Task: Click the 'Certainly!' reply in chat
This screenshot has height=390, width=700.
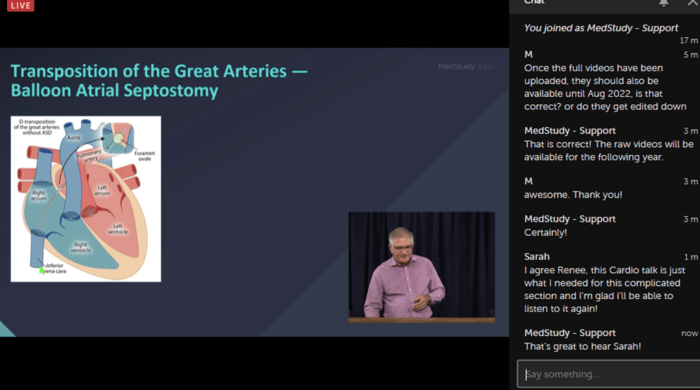Action: click(x=546, y=232)
